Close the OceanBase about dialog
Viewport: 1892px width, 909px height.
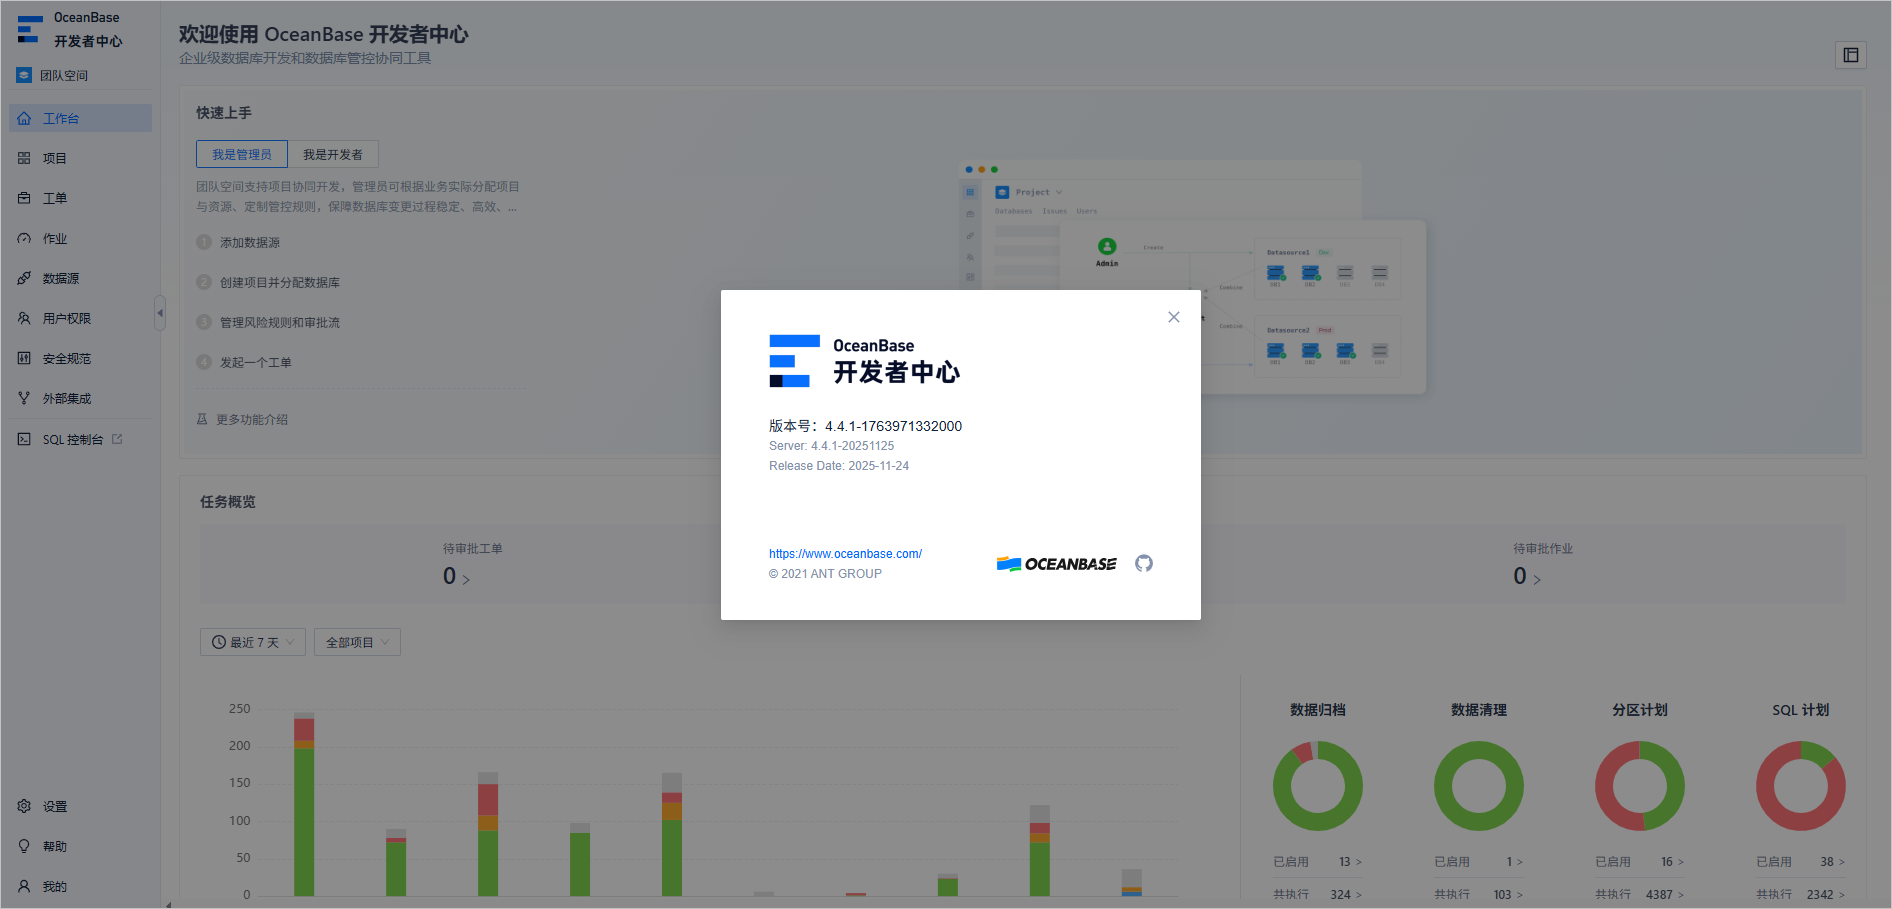(1174, 317)
